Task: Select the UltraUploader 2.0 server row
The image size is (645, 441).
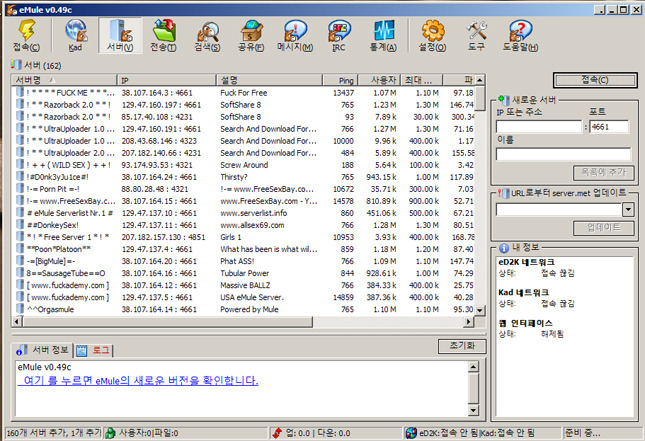Action: [245, 153]
